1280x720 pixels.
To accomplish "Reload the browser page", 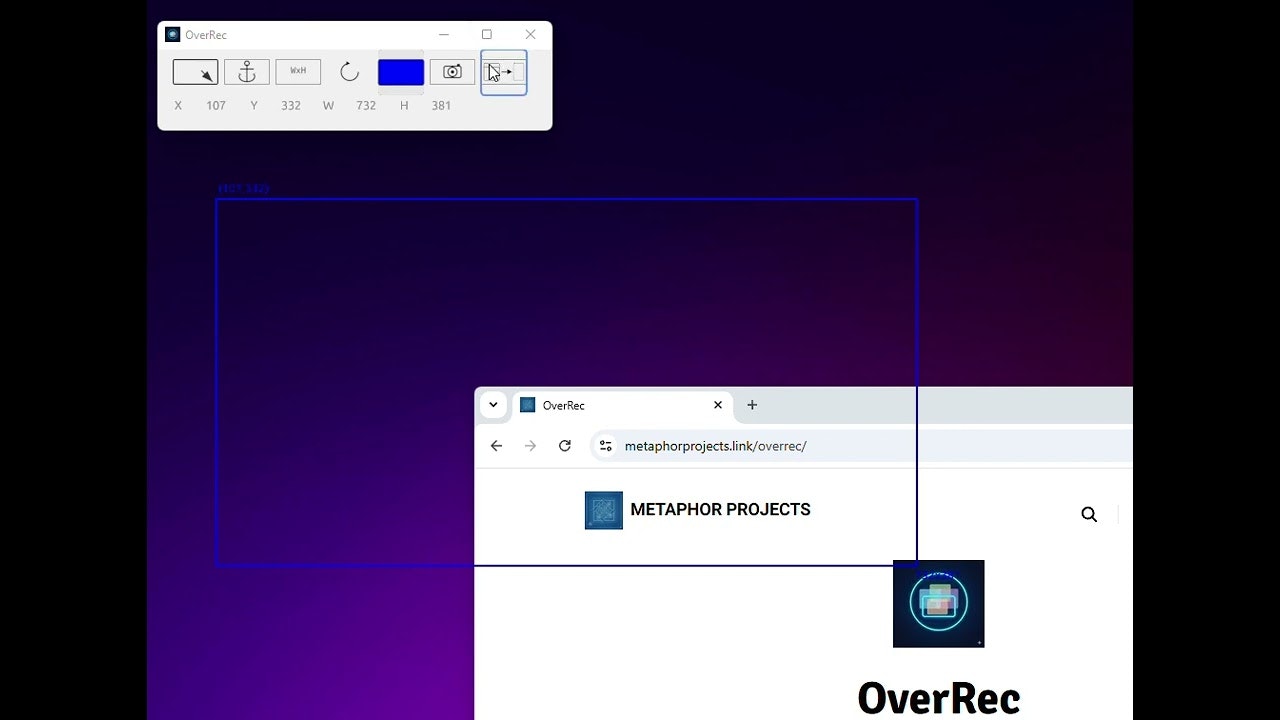I will [565, 446].
